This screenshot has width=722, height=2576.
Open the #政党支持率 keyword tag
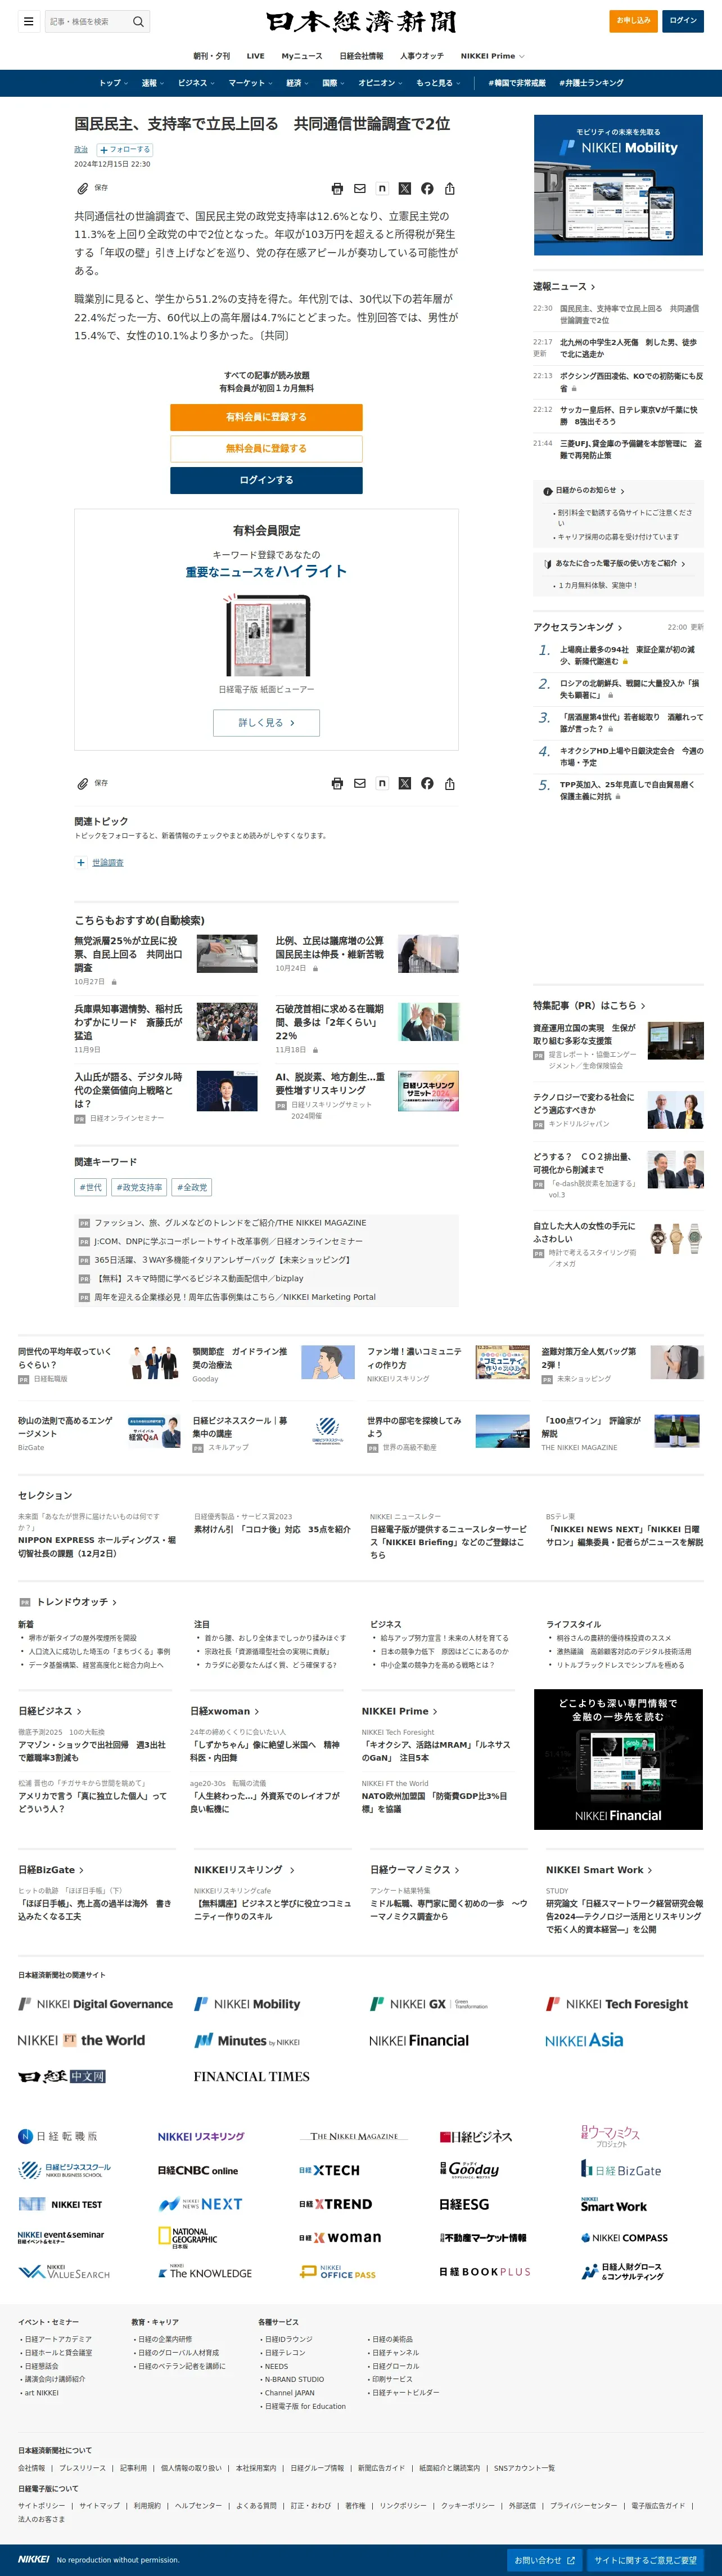click(x=139, y=1188)
